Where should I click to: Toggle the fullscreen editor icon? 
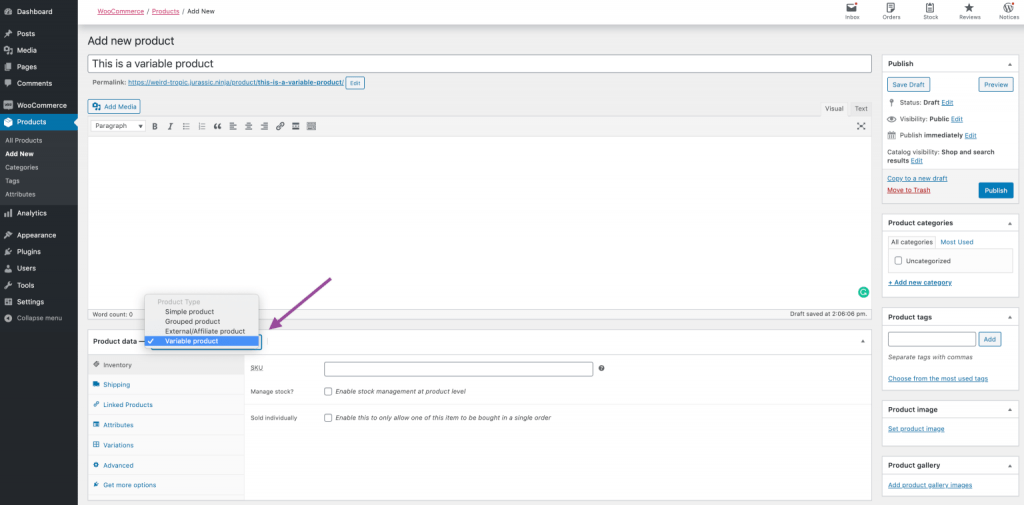pos(861,126)
